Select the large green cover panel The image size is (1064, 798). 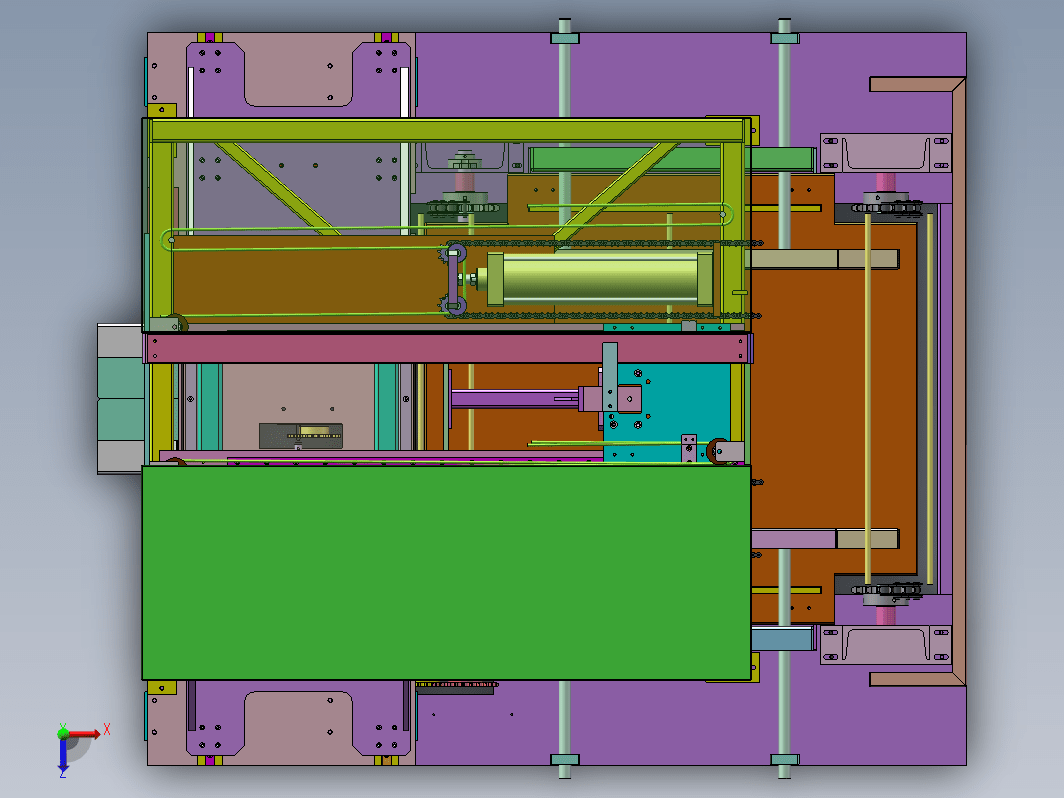click(x=446, y=572)
